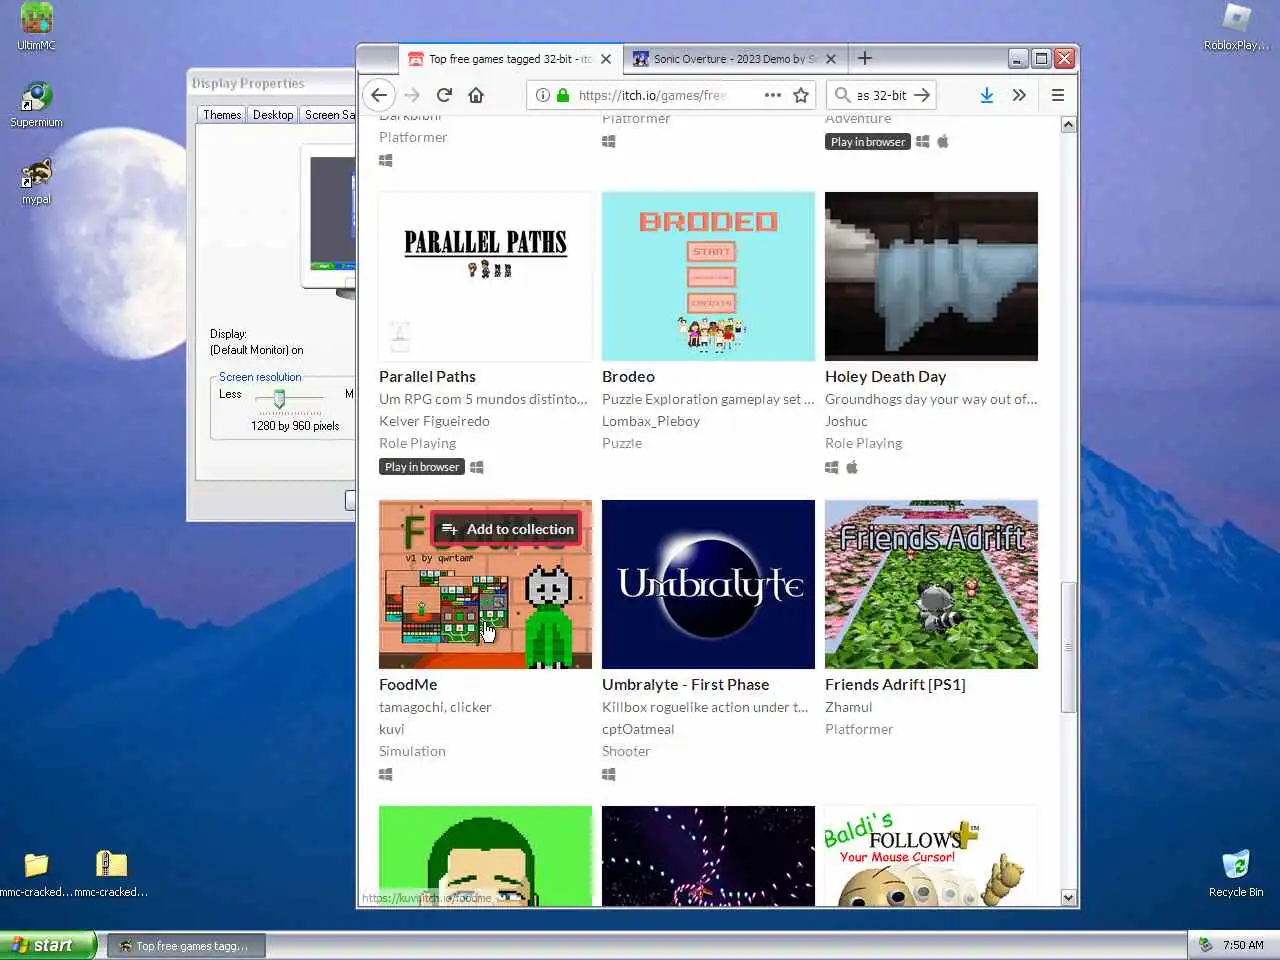Click the search go arrow
Viewport: 1280px width, 960px height.
(x=922, y=95)
